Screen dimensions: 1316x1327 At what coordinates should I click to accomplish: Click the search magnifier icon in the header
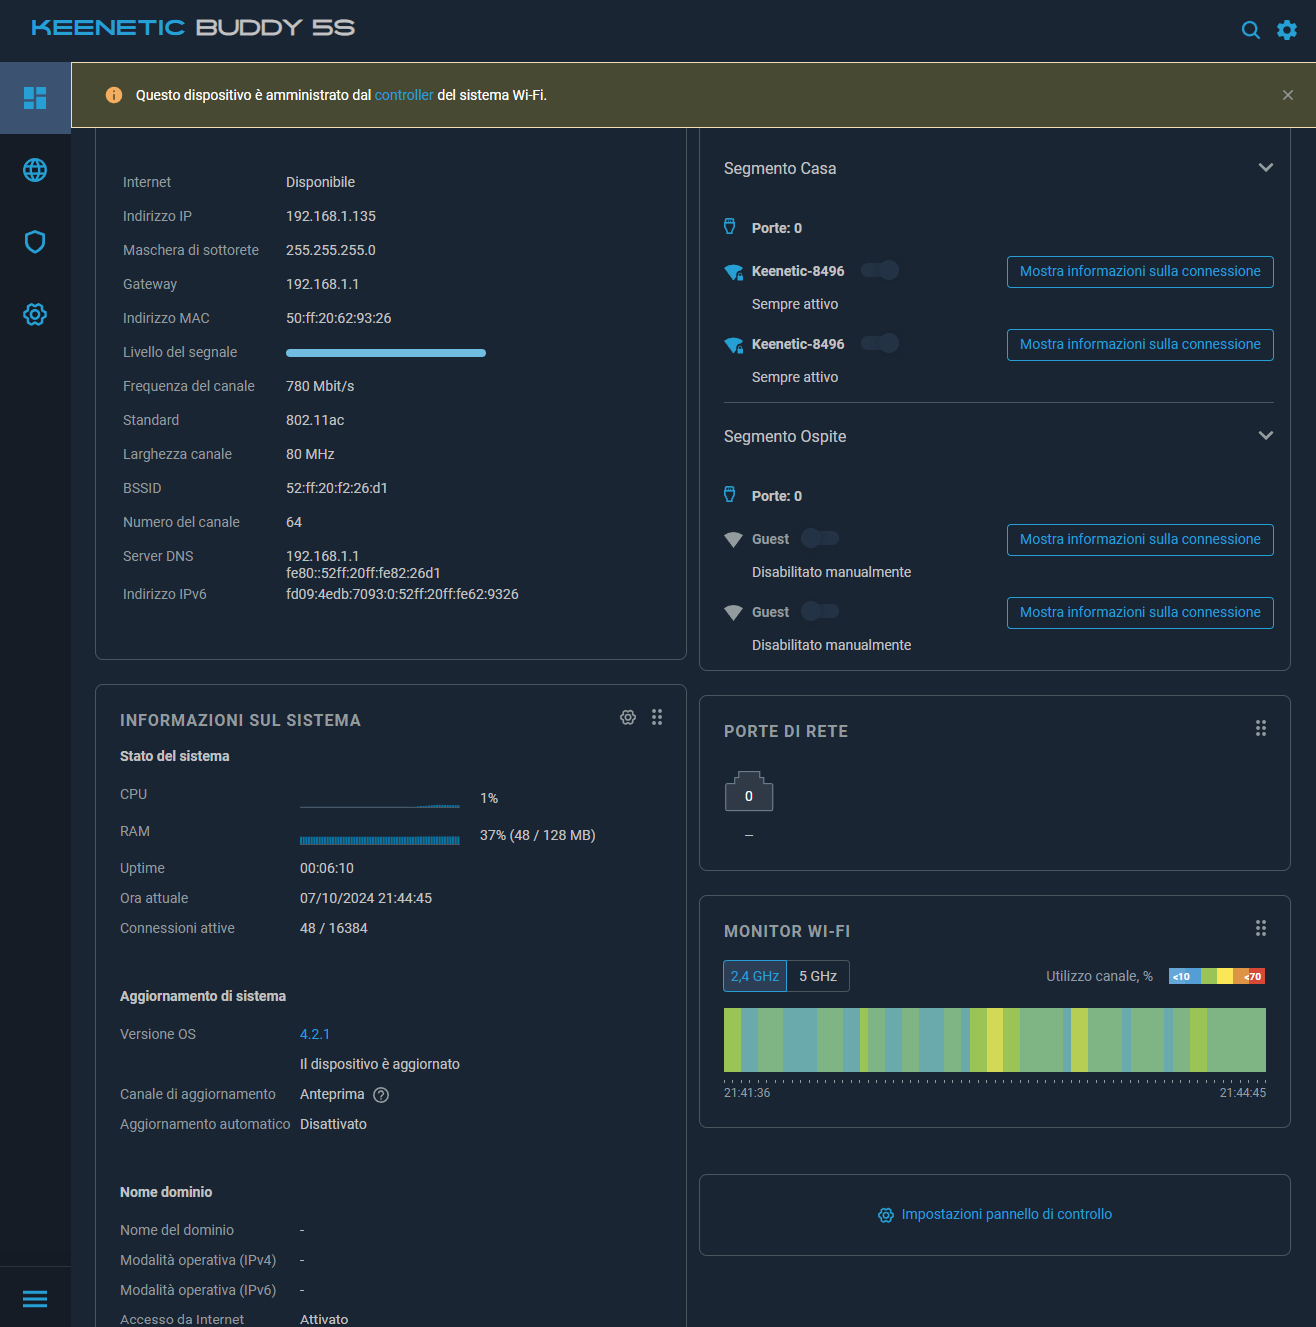click(x=1250, y=30)
